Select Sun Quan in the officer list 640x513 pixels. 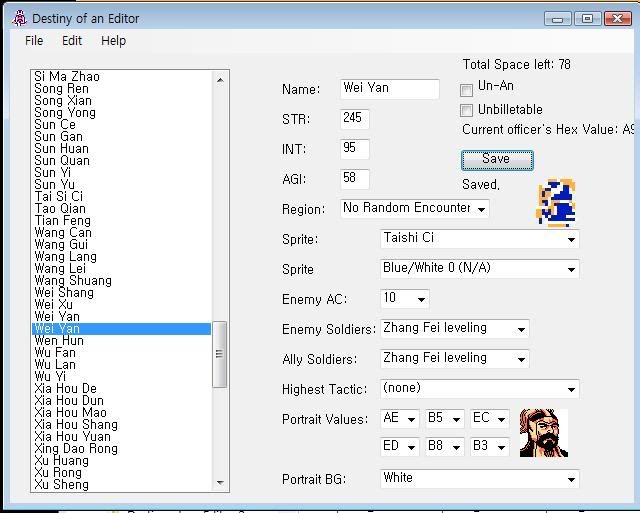click(x=61, y=161)
